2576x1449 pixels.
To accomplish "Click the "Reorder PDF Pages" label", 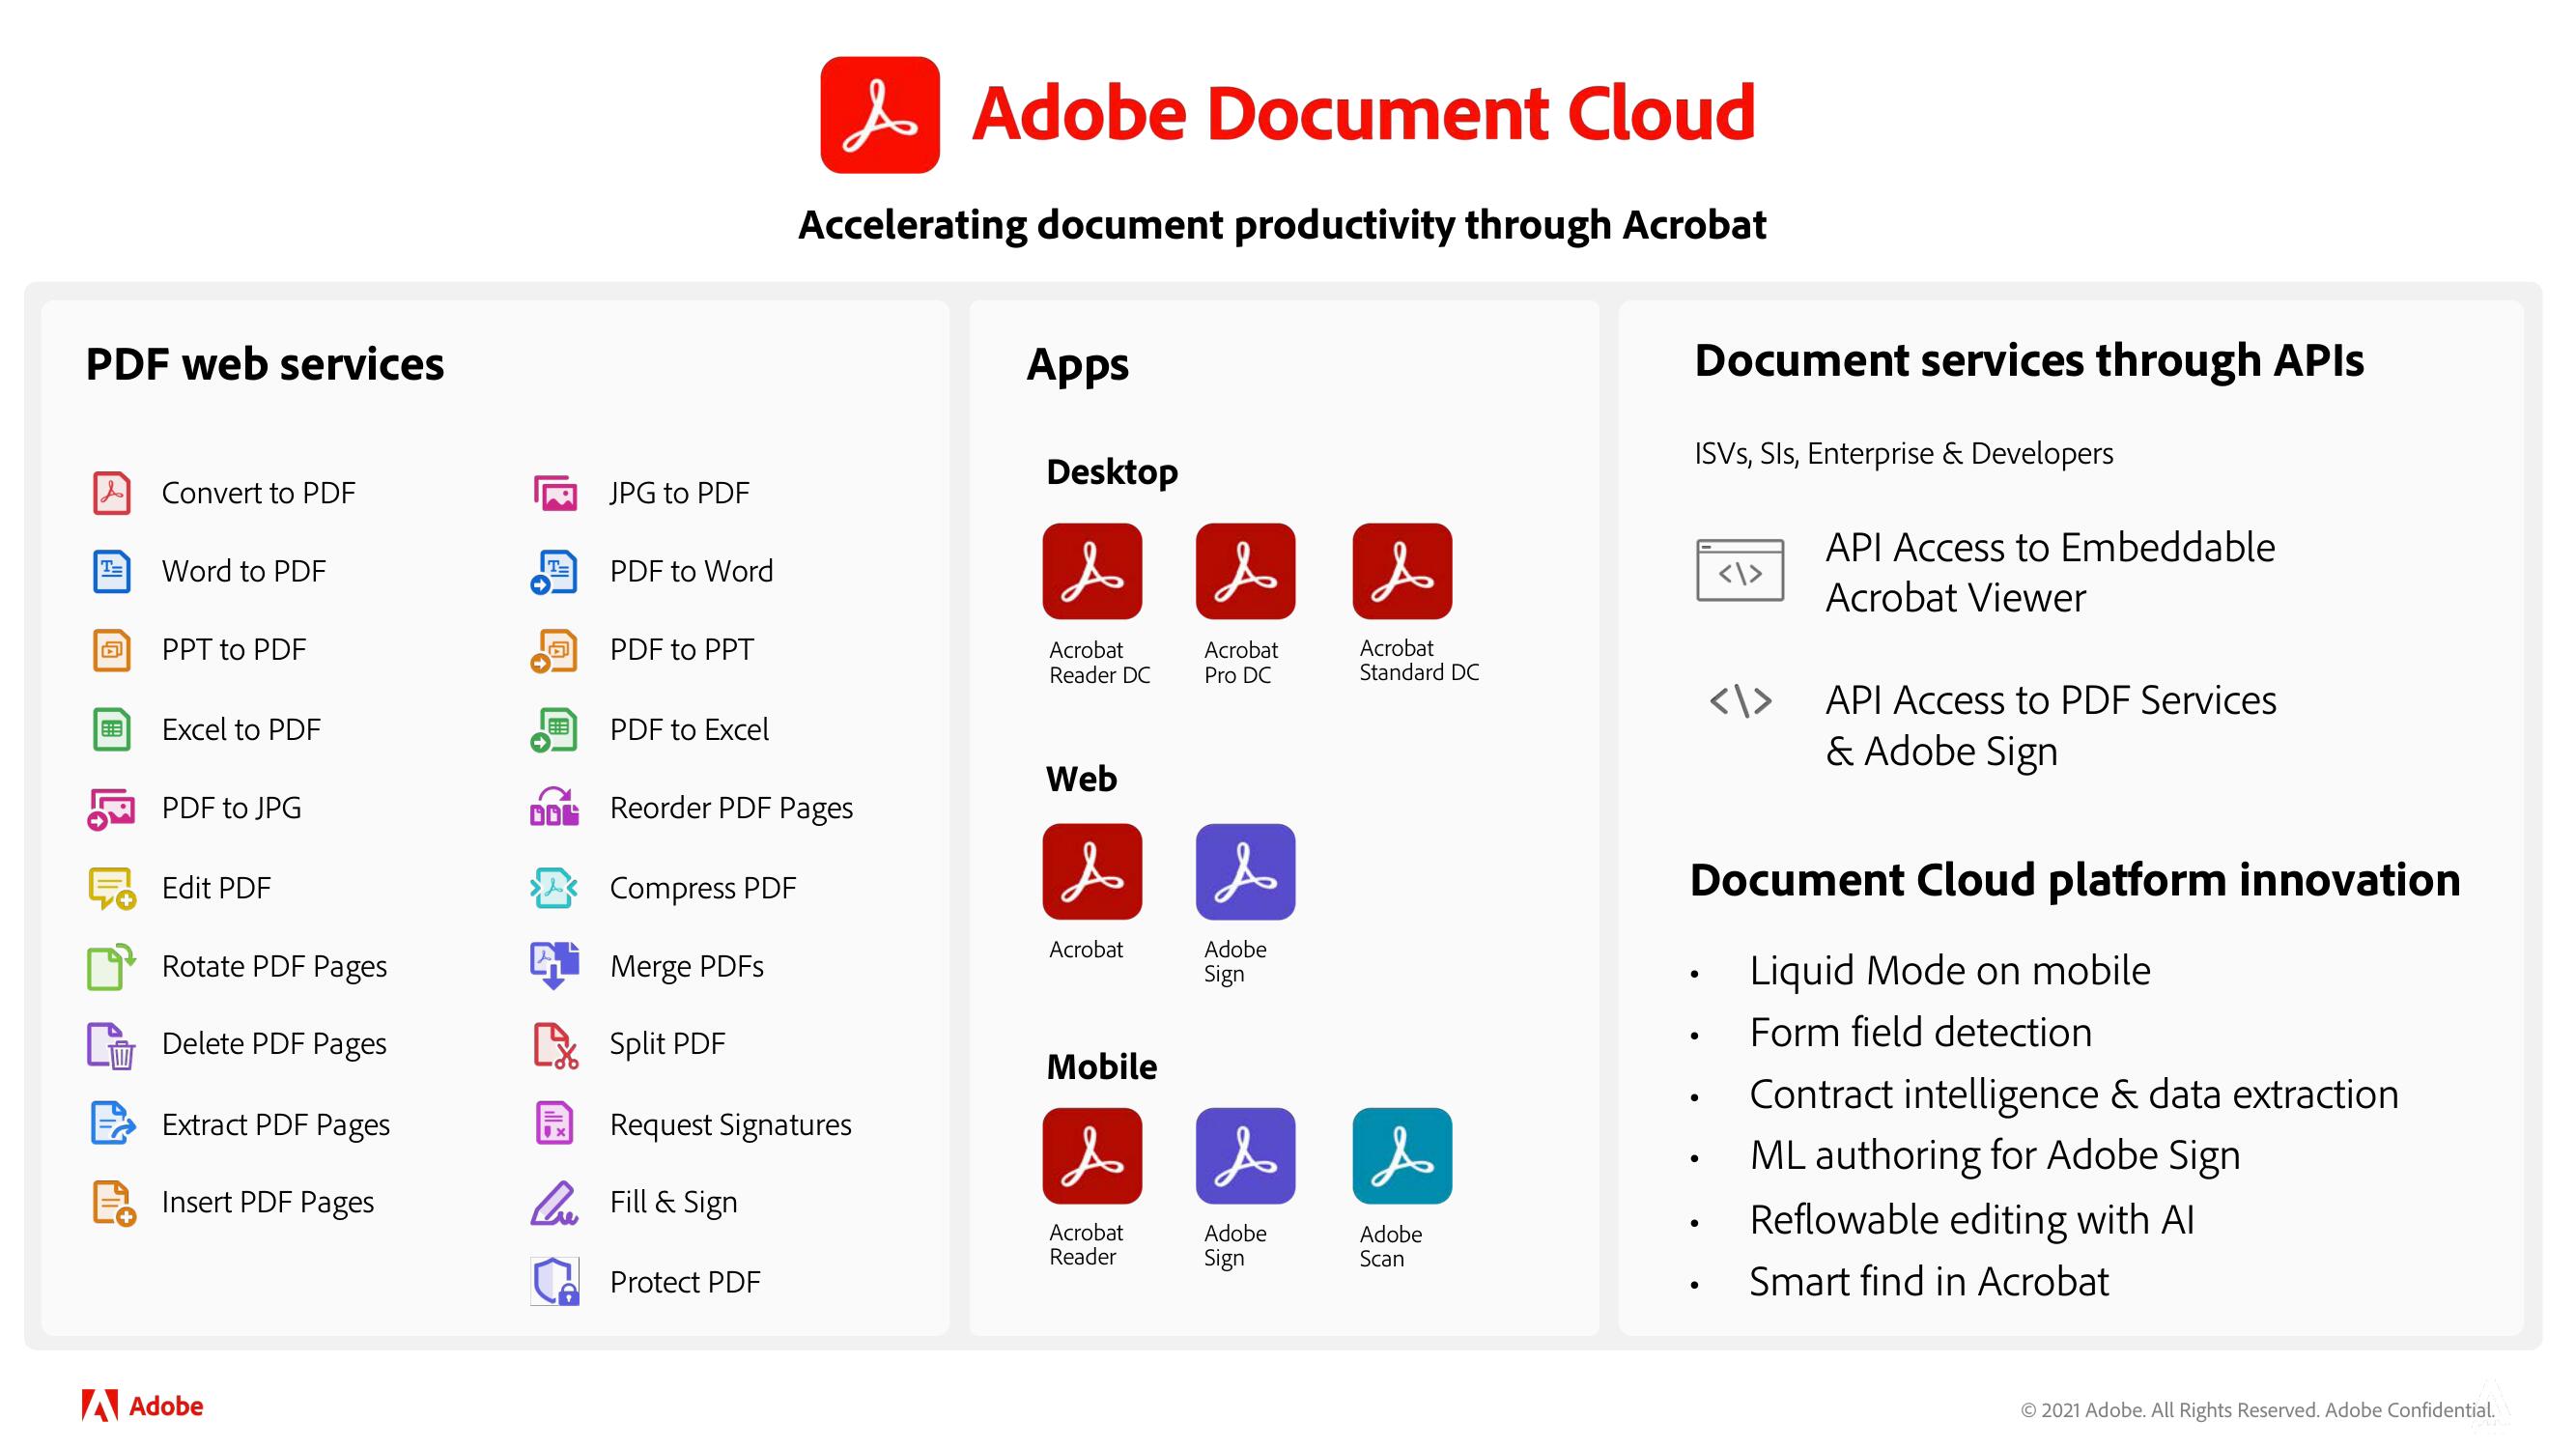I will 731,809.
